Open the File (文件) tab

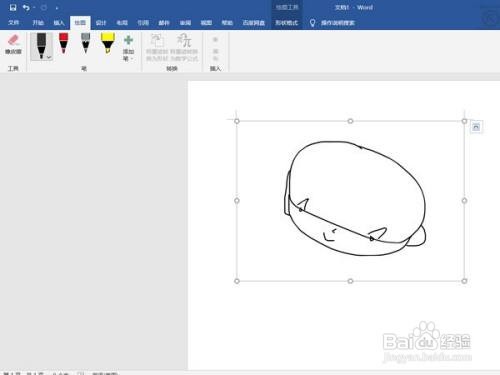(x=14, y=23)
